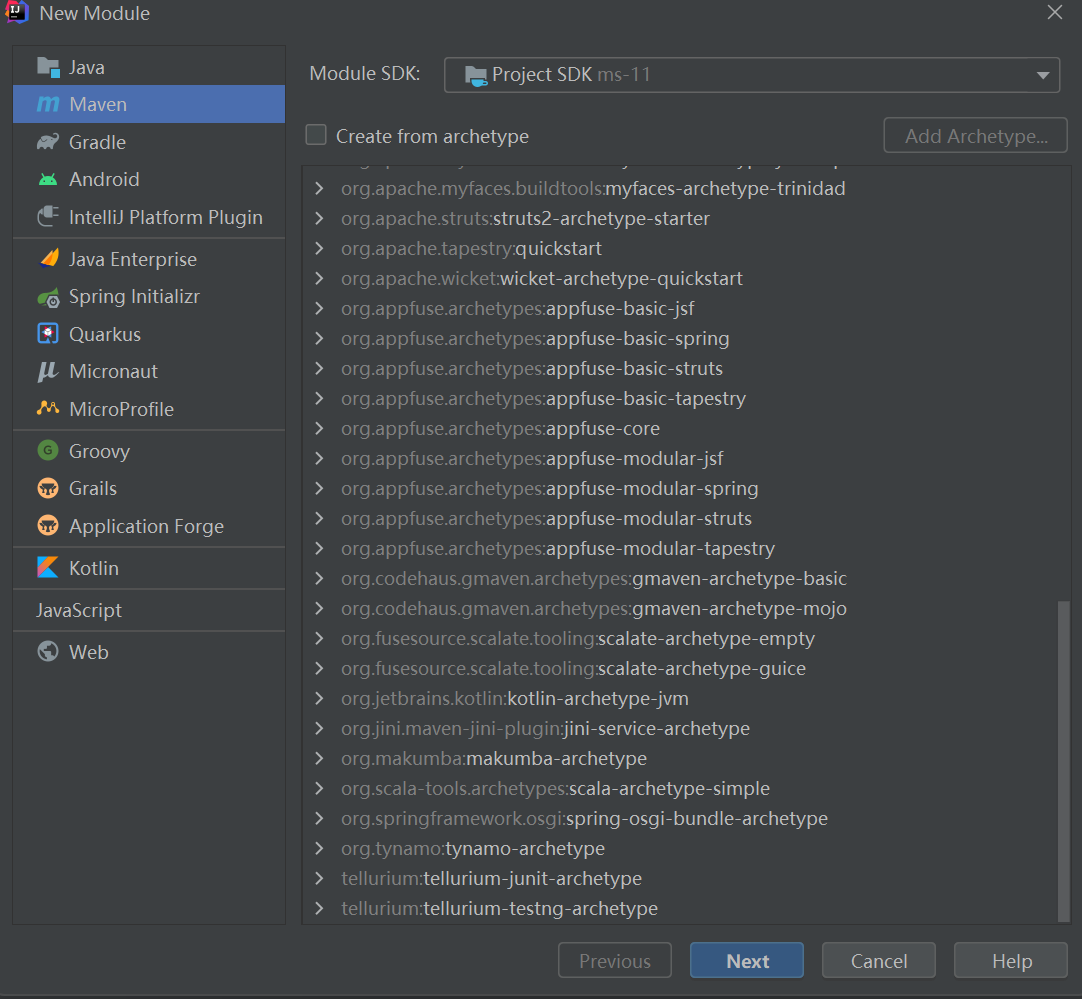Click the Spring Initializr icon
1082x999 pixels.
point(48,297)
